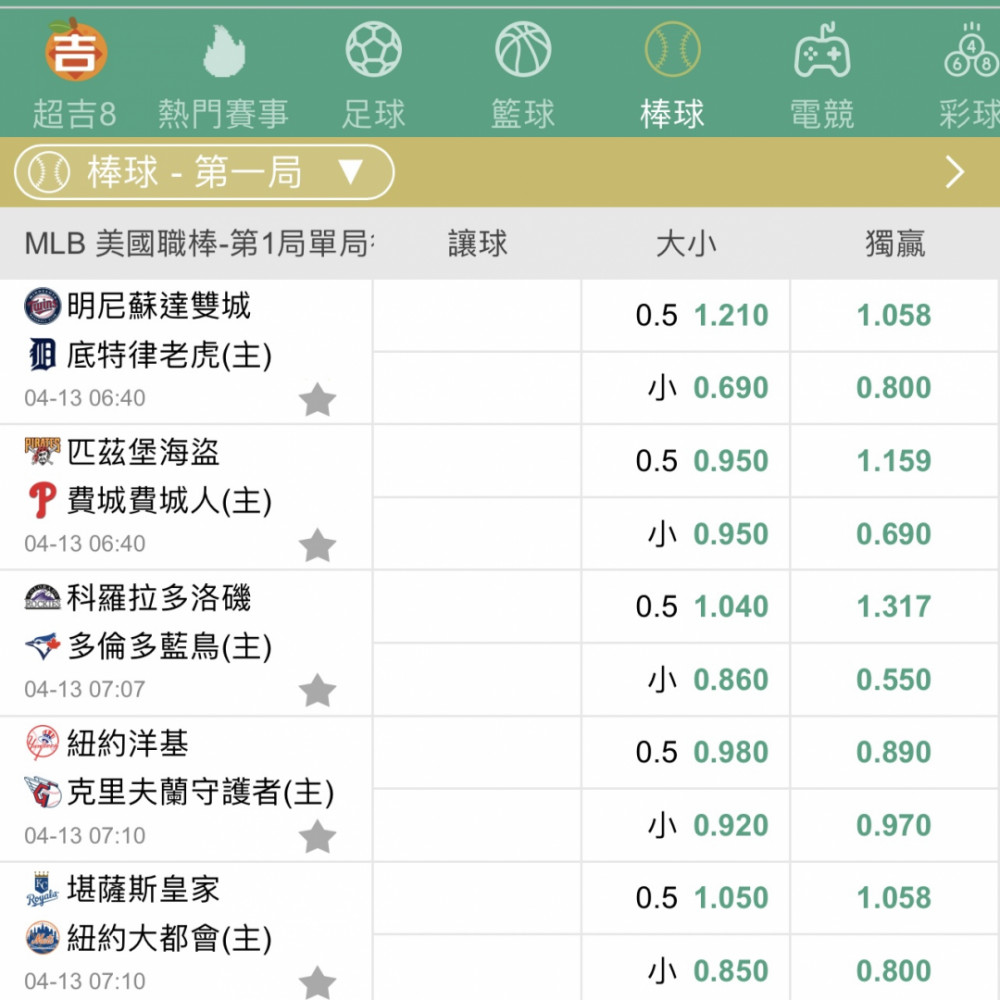The height and width of the screenshot is (1000, 1000).
Task: Click the Toronto Blue Jays team logo
Action: point(42,646)
